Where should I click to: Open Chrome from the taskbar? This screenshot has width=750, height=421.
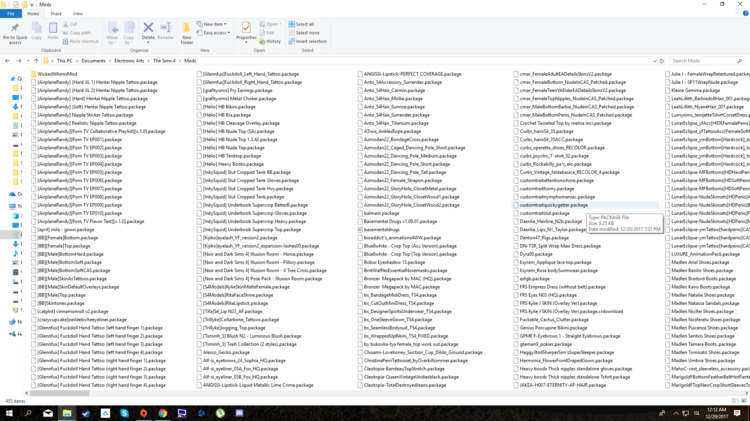163,413
